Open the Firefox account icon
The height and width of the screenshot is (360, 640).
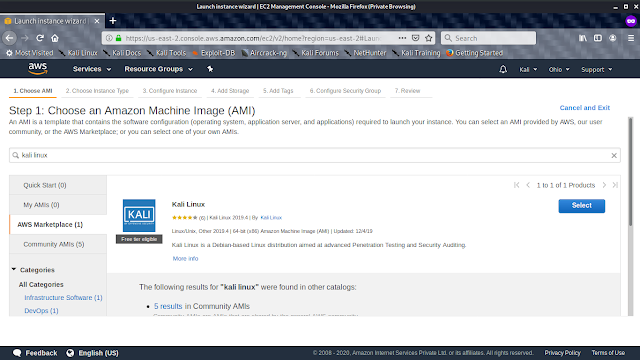(x=613, y=38)
